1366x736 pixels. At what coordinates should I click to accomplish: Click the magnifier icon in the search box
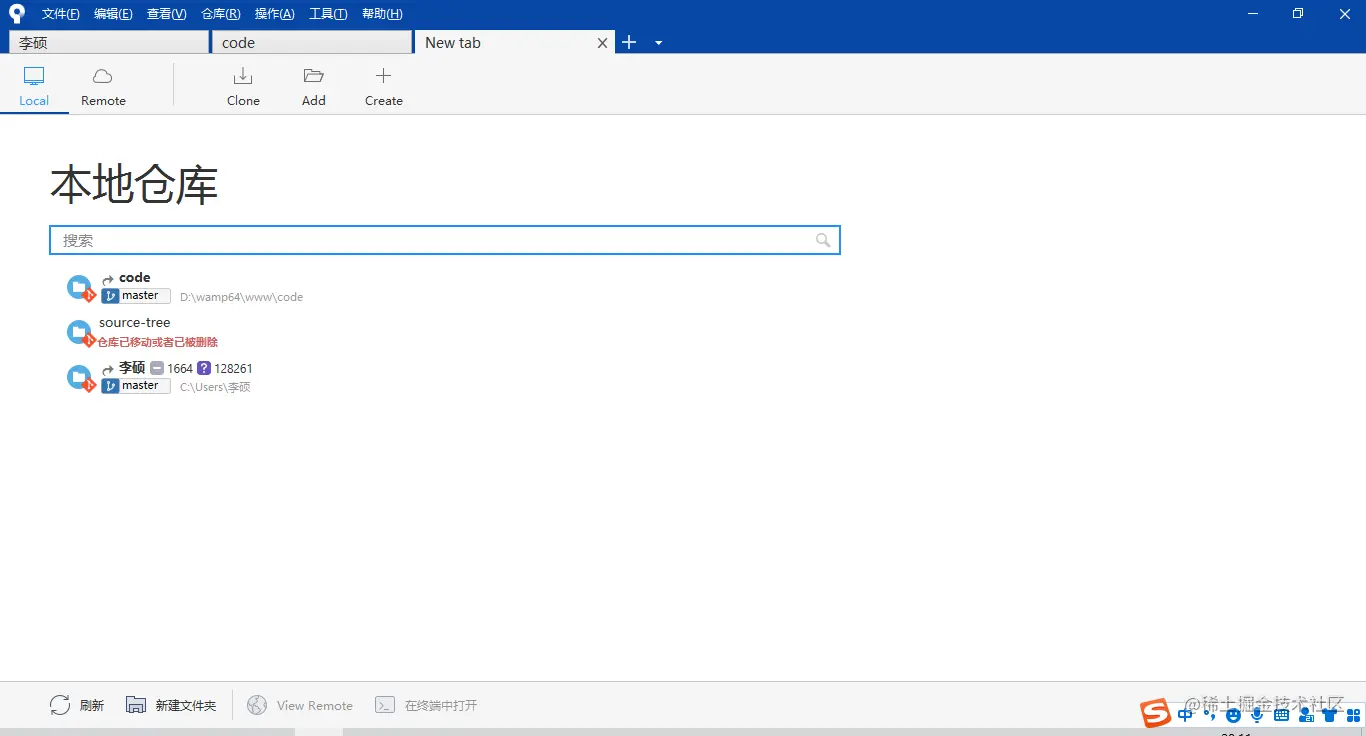pyautogui.click(x=823, y=240)
